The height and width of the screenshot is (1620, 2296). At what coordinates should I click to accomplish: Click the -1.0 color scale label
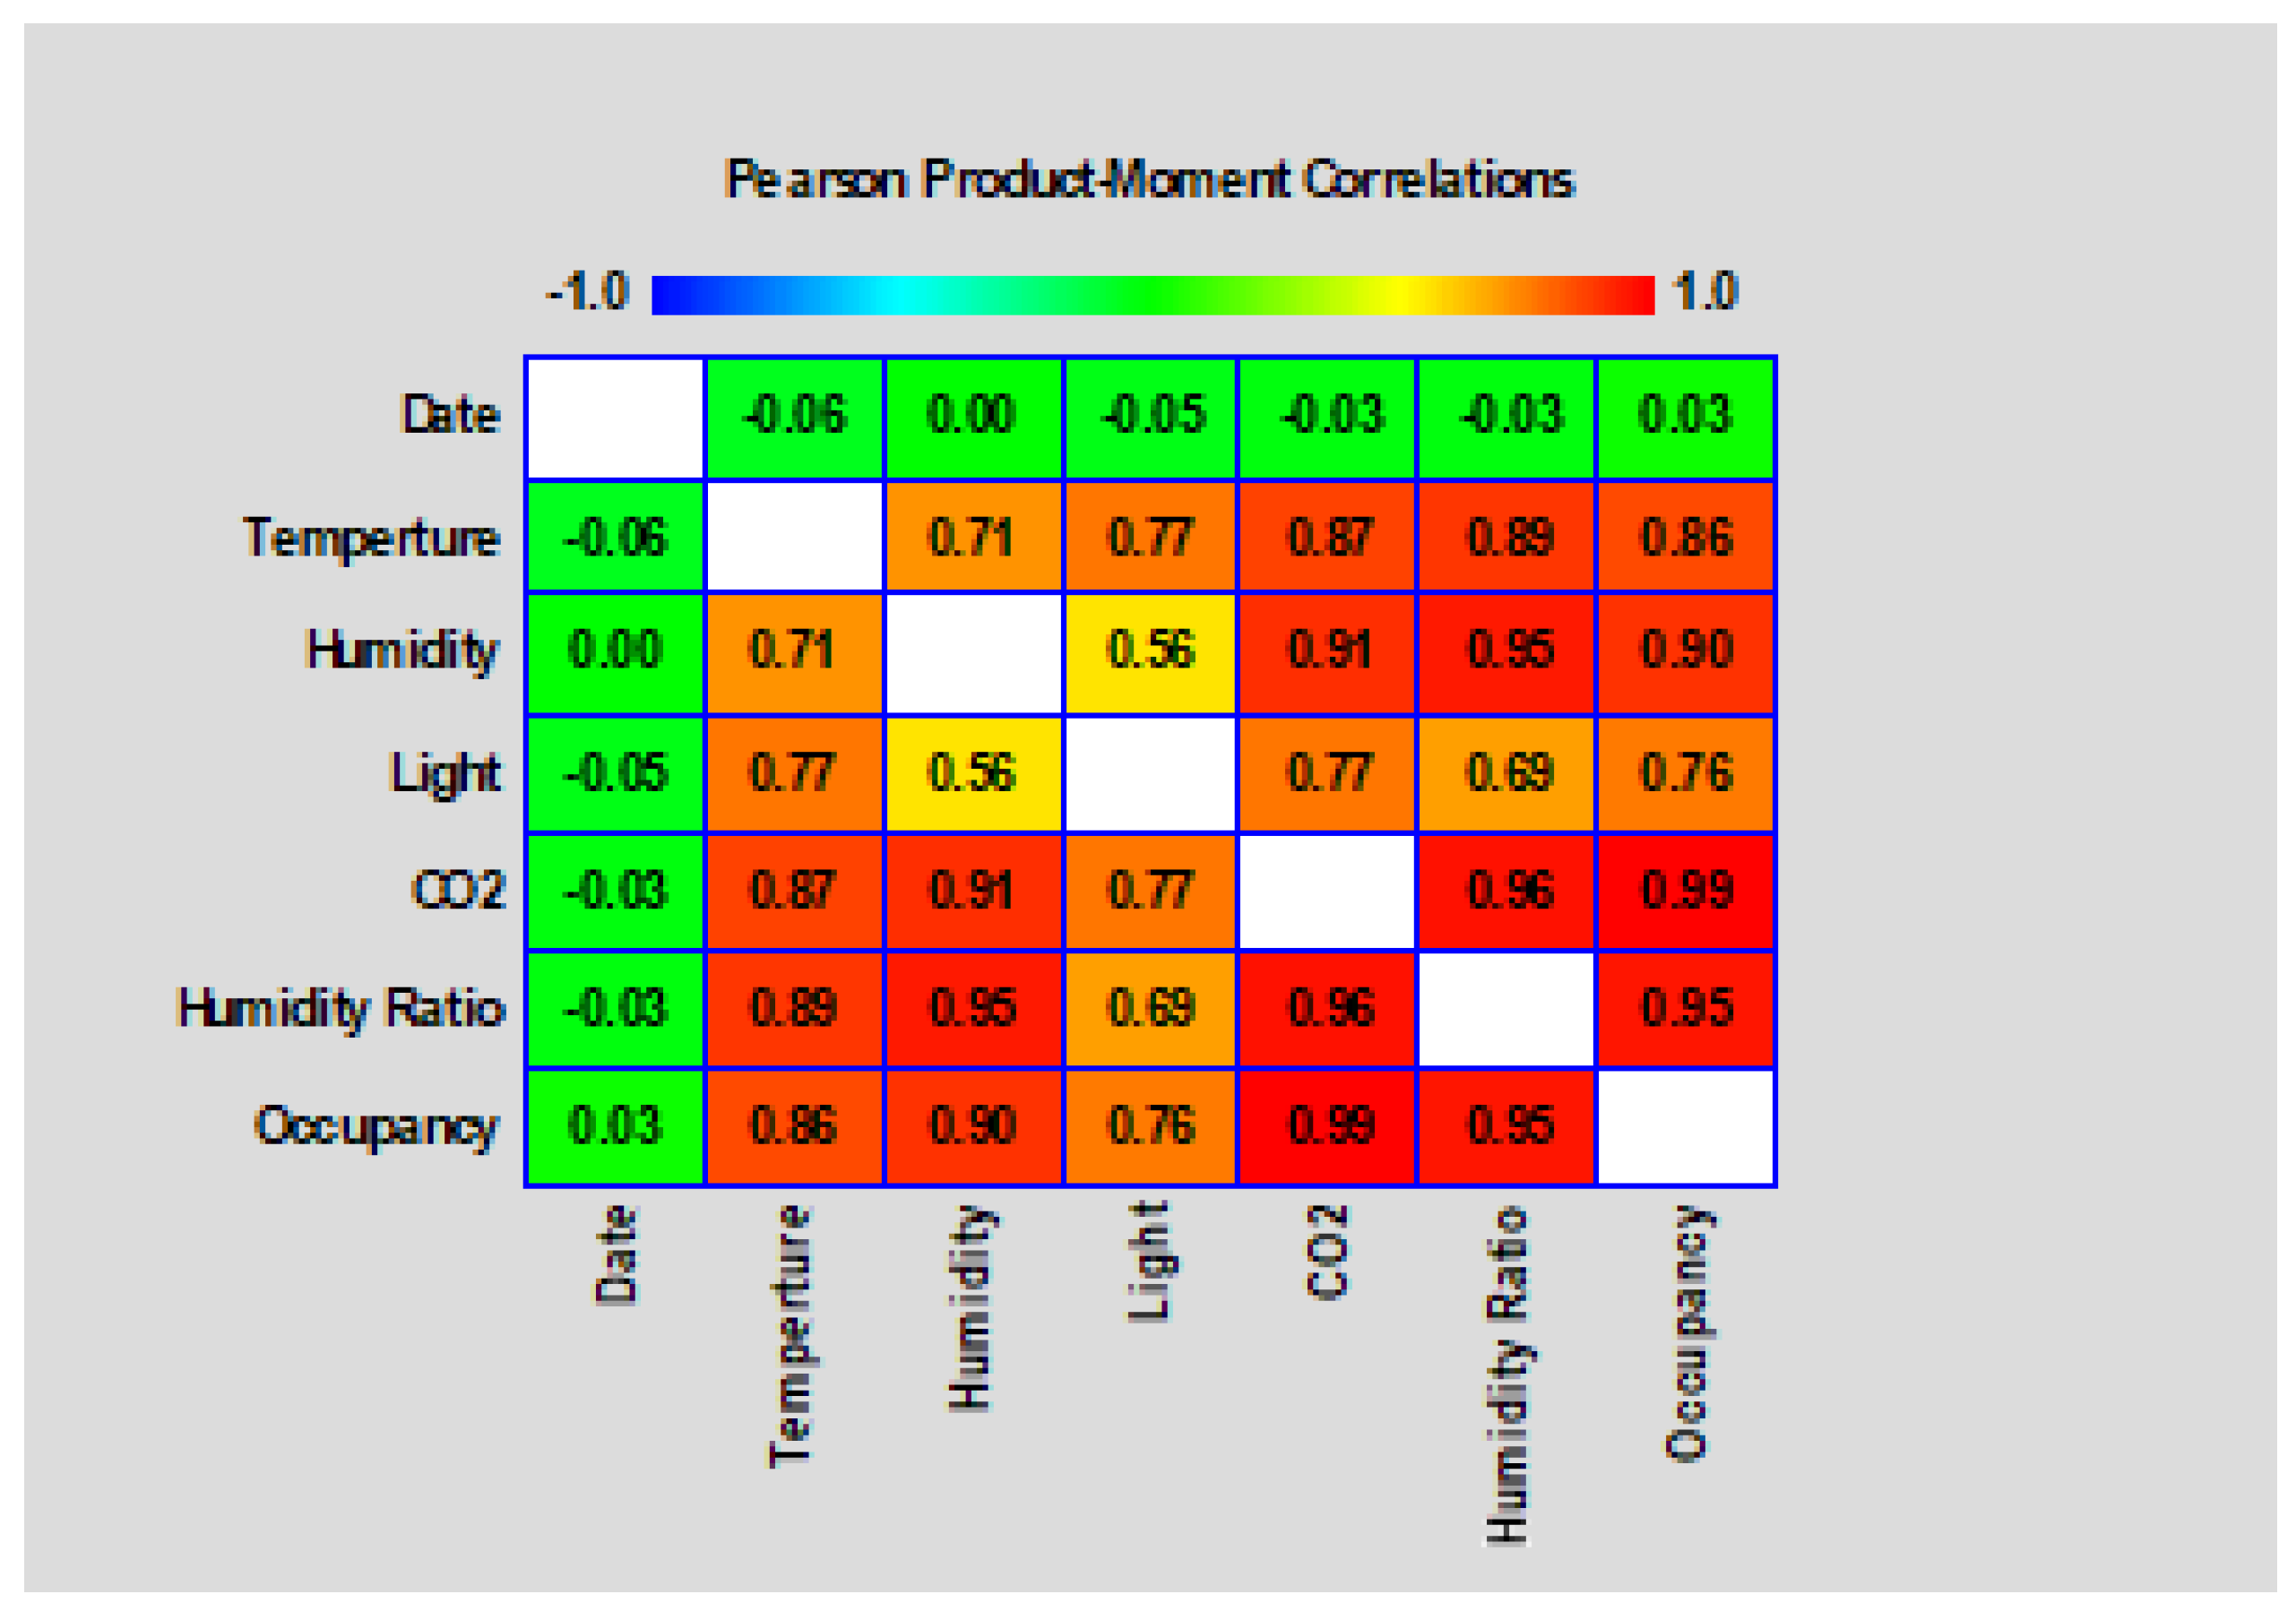coord(587,292)
